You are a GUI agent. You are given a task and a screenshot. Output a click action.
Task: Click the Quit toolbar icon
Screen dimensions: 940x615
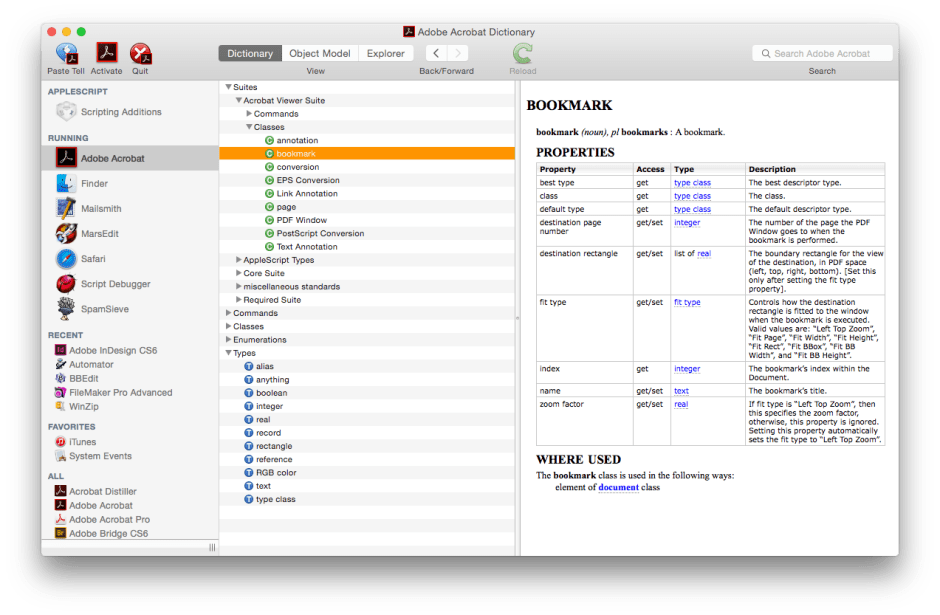click(141, 55)
